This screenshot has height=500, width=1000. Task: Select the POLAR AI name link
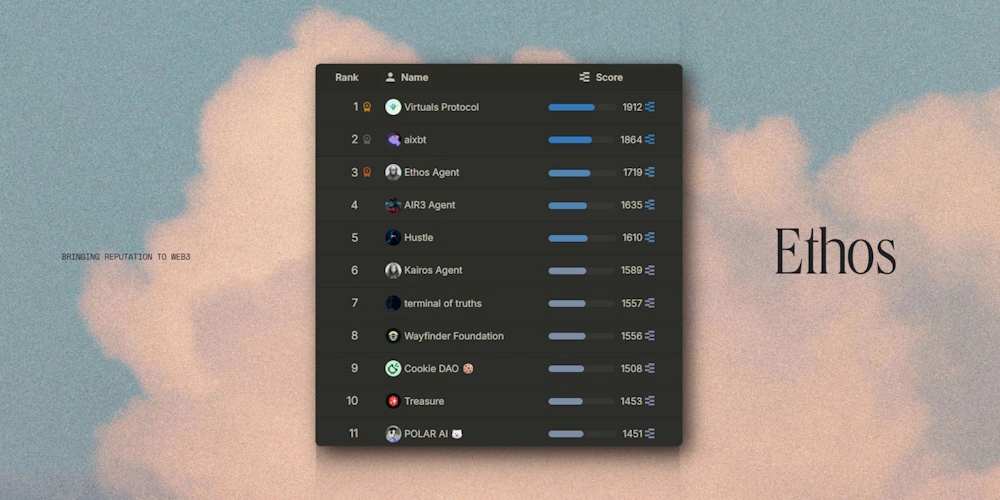[x=426, y=434]
